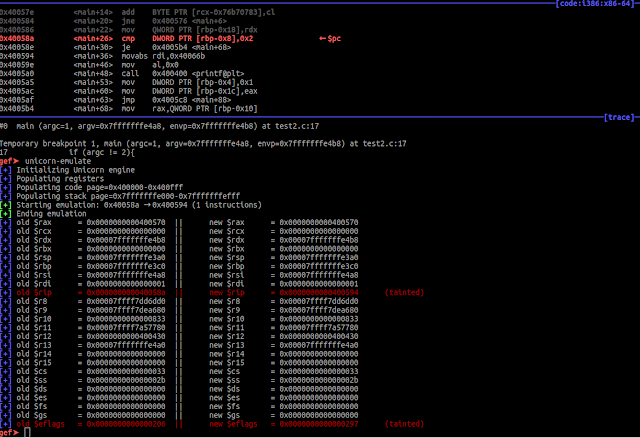
Task: Click the new $r13 register value
Action: (x=319, y=345)
